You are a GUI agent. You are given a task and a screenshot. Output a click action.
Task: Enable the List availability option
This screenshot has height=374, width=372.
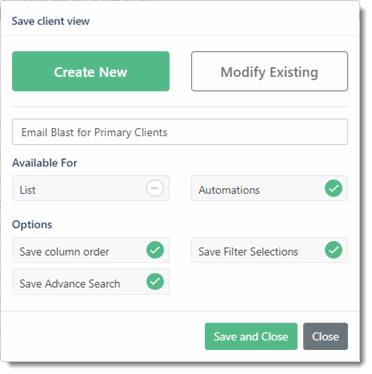click(x=91, y=189)
